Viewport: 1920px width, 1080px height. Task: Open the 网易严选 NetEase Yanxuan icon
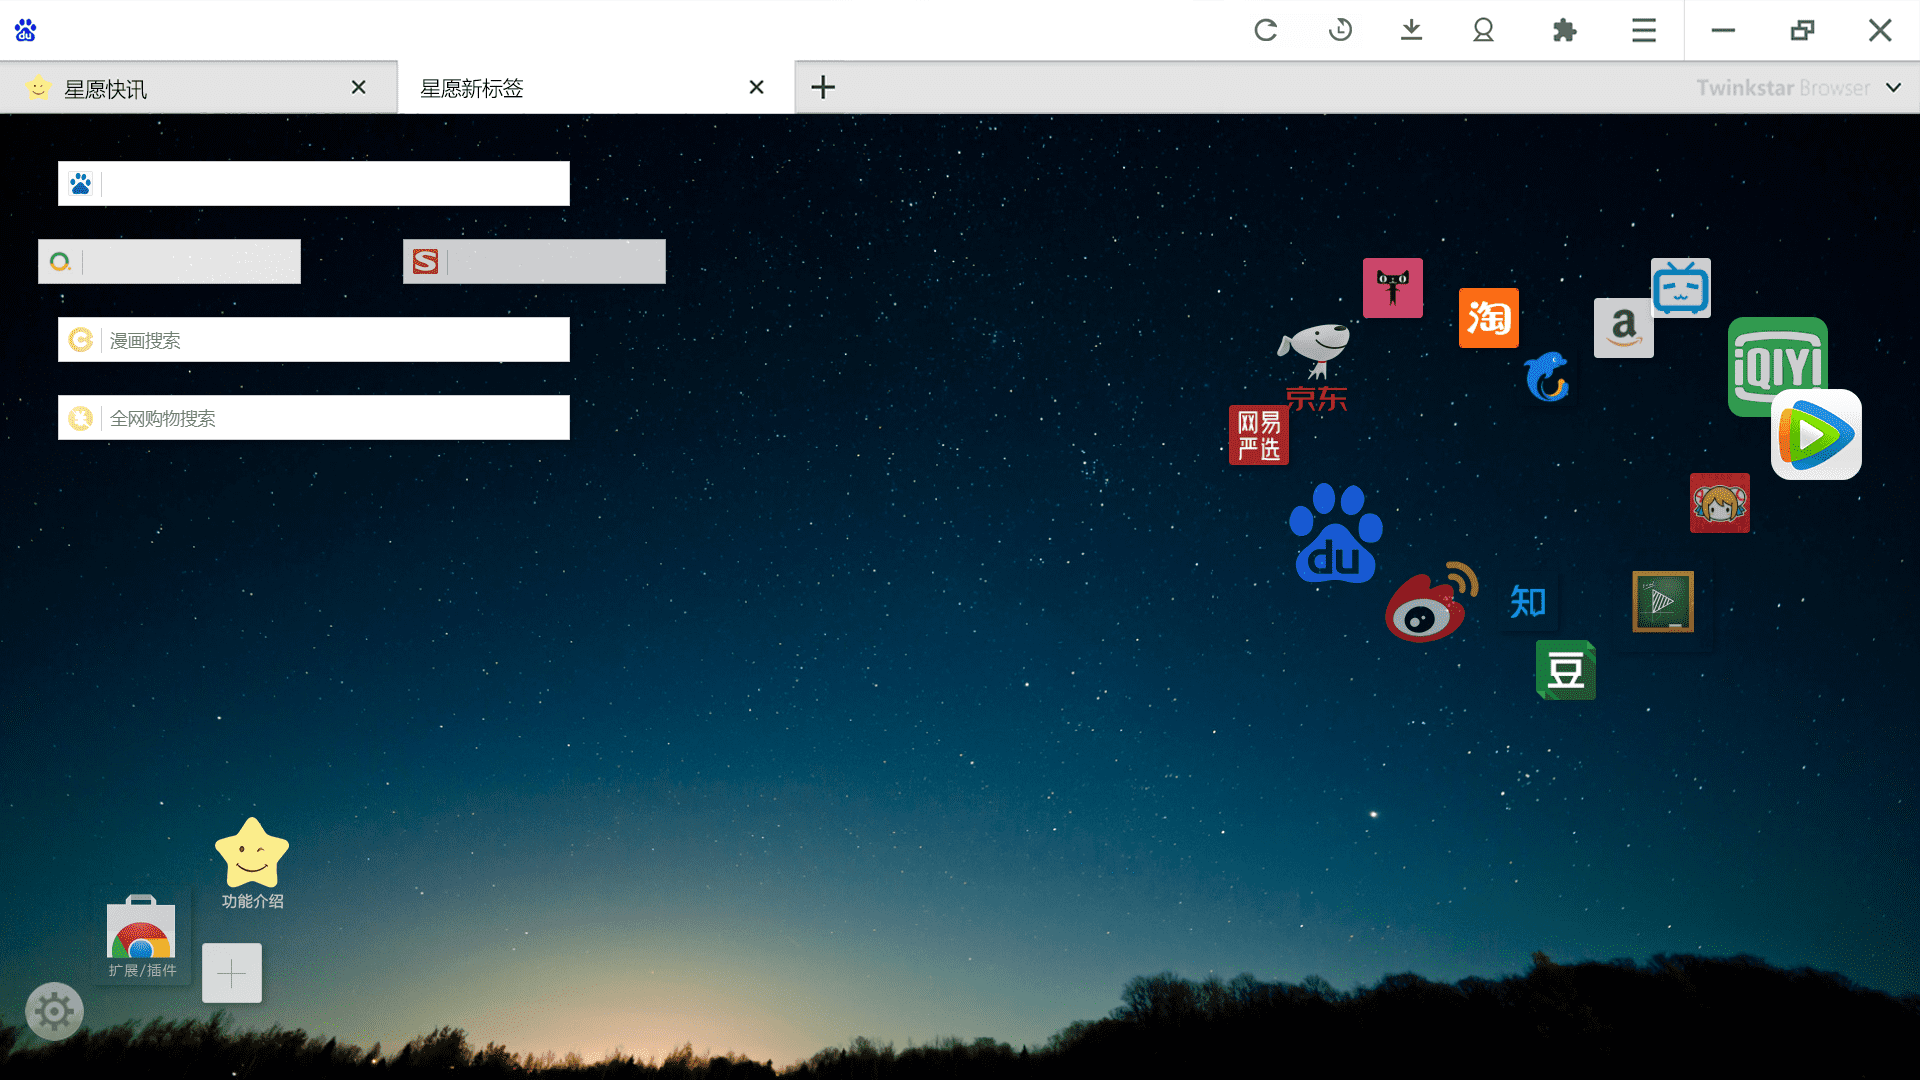[1258, 435]
